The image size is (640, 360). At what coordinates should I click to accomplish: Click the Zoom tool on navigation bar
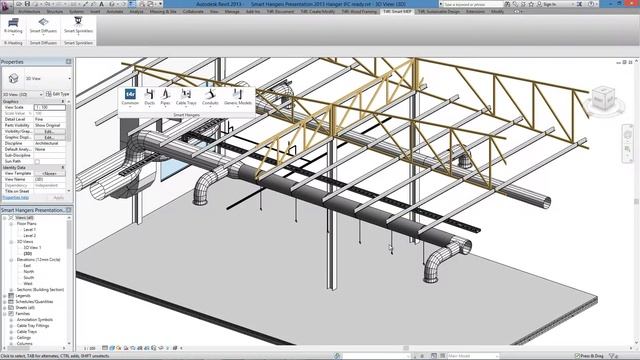(x=628, y=150)
